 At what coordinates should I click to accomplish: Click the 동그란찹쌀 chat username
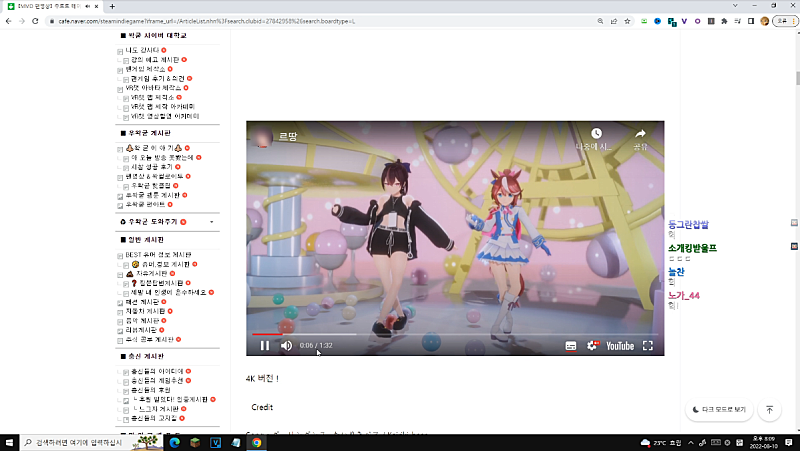pos(688,224)
